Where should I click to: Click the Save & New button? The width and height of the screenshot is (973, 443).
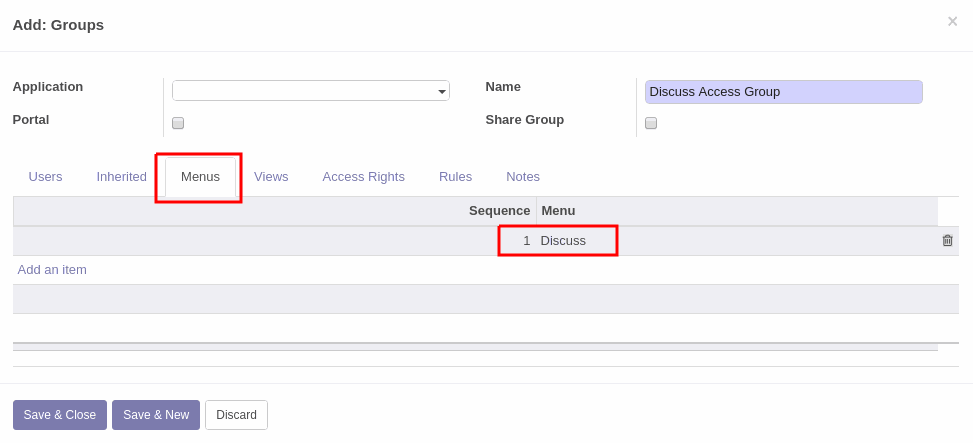(x=156, y=415)
